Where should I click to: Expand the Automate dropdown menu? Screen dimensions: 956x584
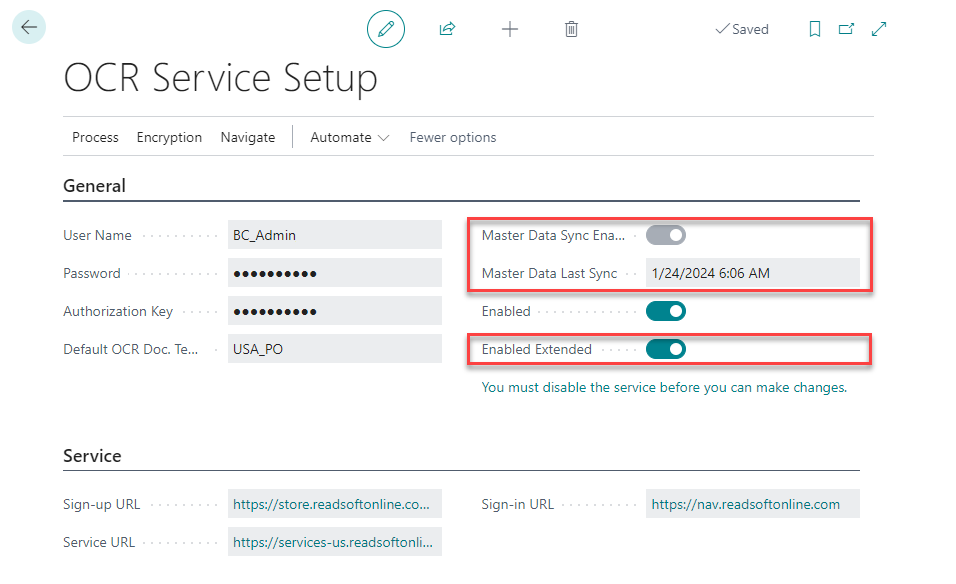pos(350,137)
